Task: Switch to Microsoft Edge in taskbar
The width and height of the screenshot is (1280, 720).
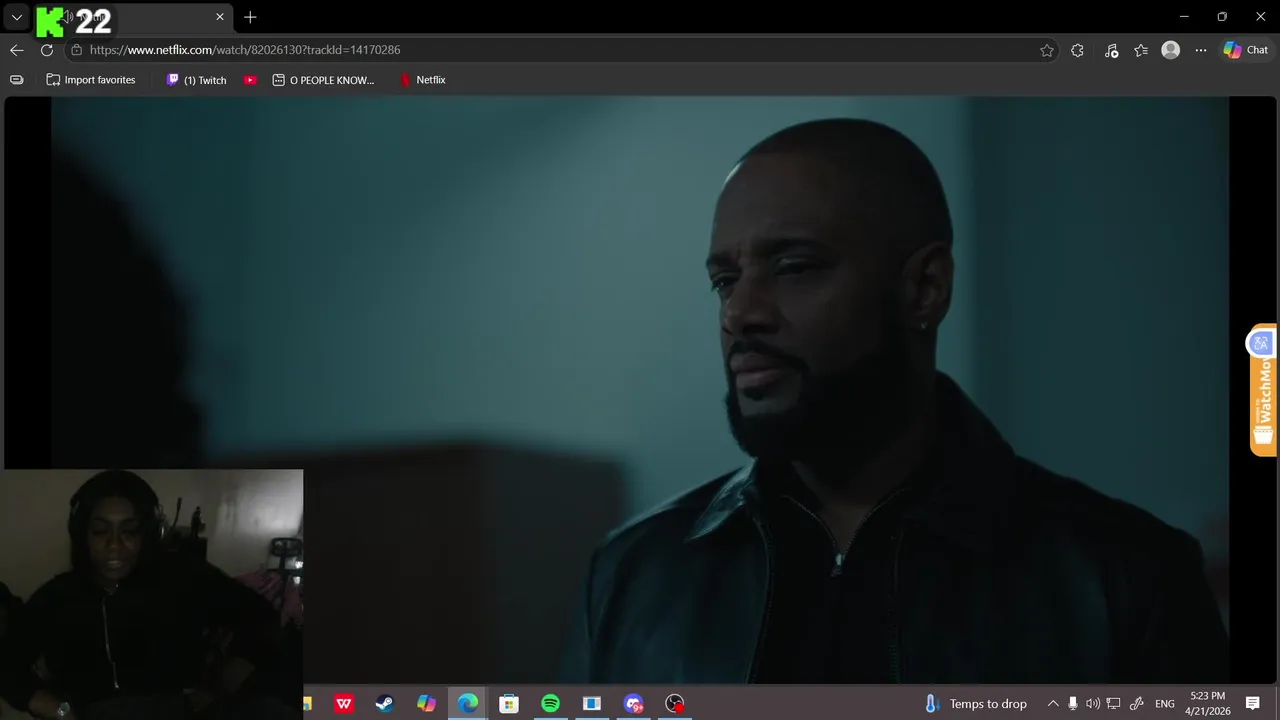Action: tap(468, 704)
